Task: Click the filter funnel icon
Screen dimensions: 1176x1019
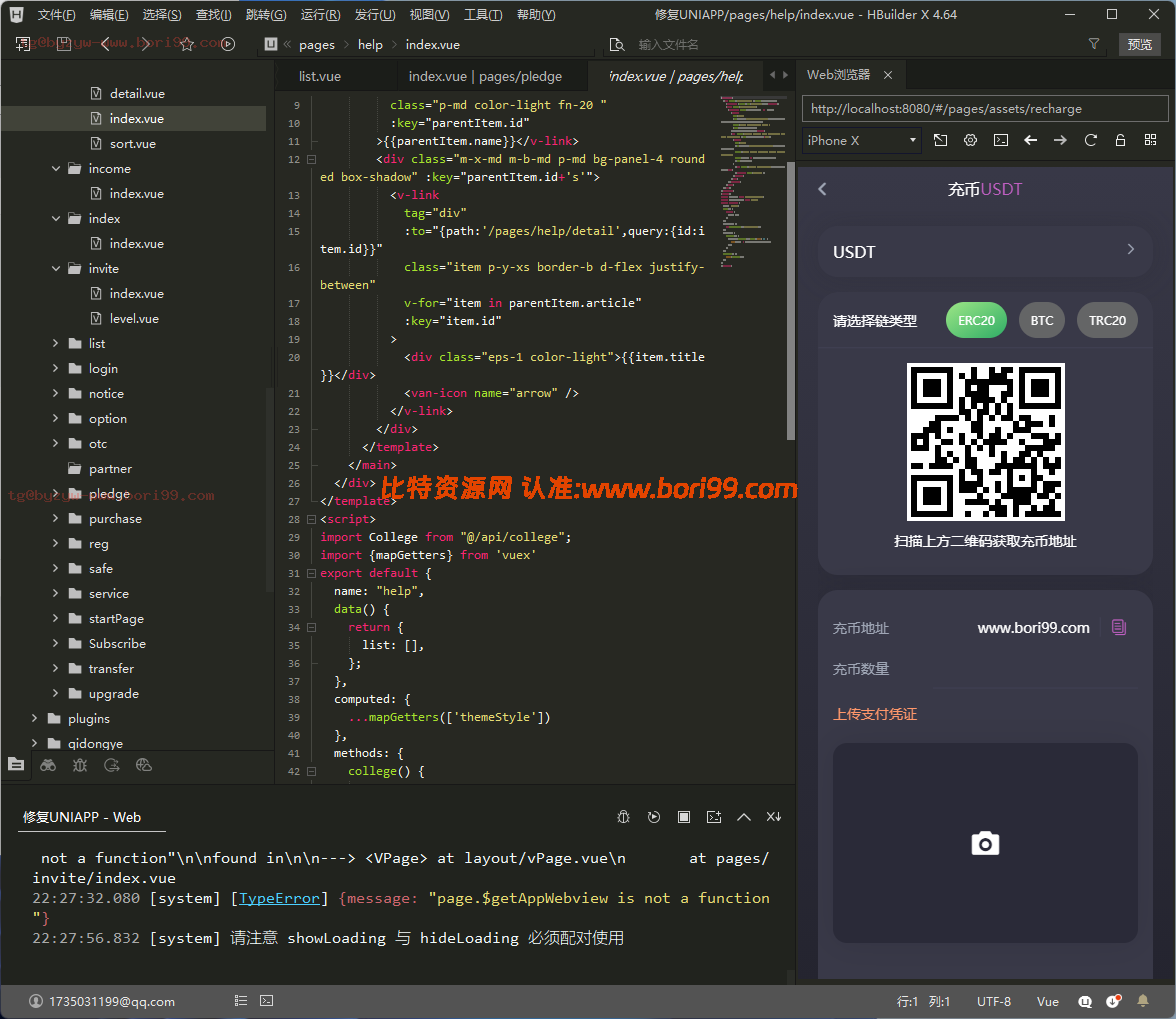Action: [1094, 44]
